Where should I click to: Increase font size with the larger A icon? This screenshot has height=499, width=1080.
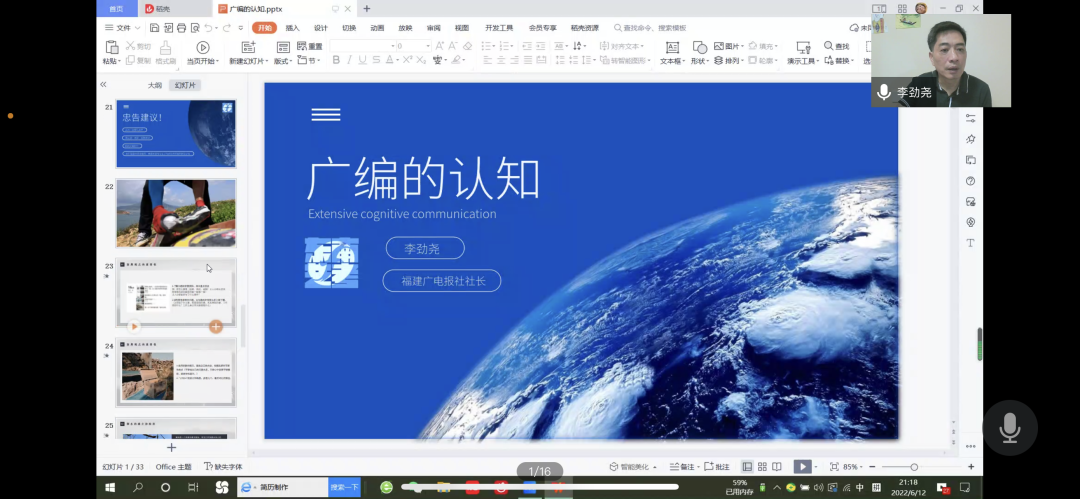(439, 46)
